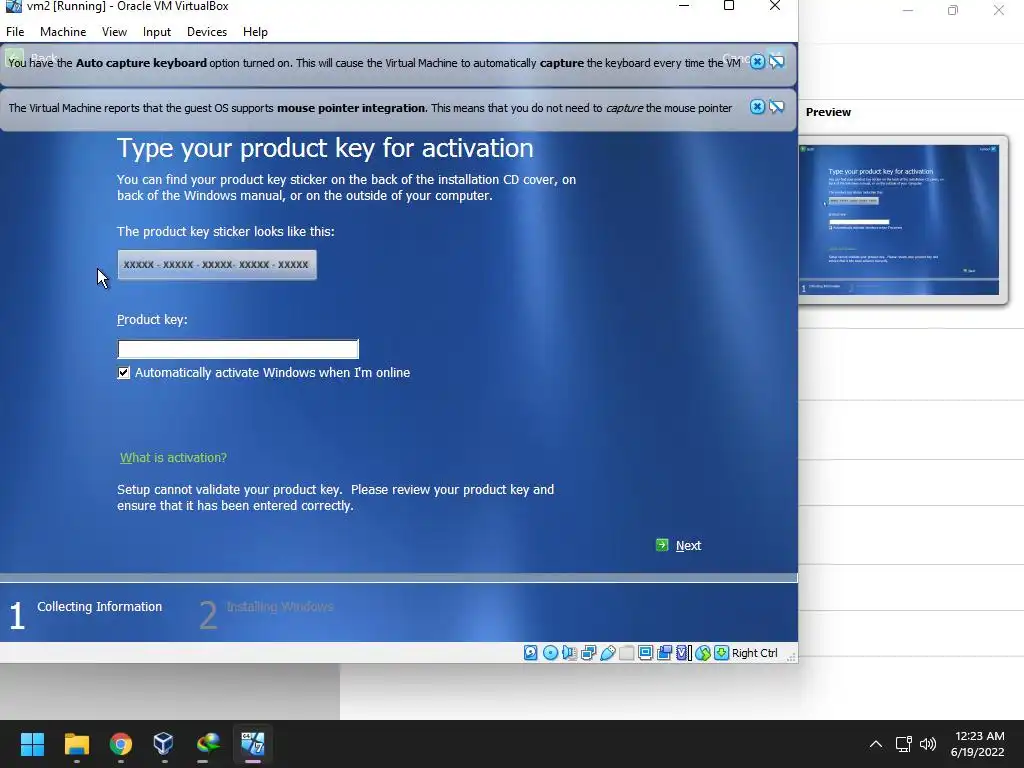Suppress future Auto capture keyboard messages
Image resolution: width=1024 pixels, height=768 pixels.
(776, 62)
